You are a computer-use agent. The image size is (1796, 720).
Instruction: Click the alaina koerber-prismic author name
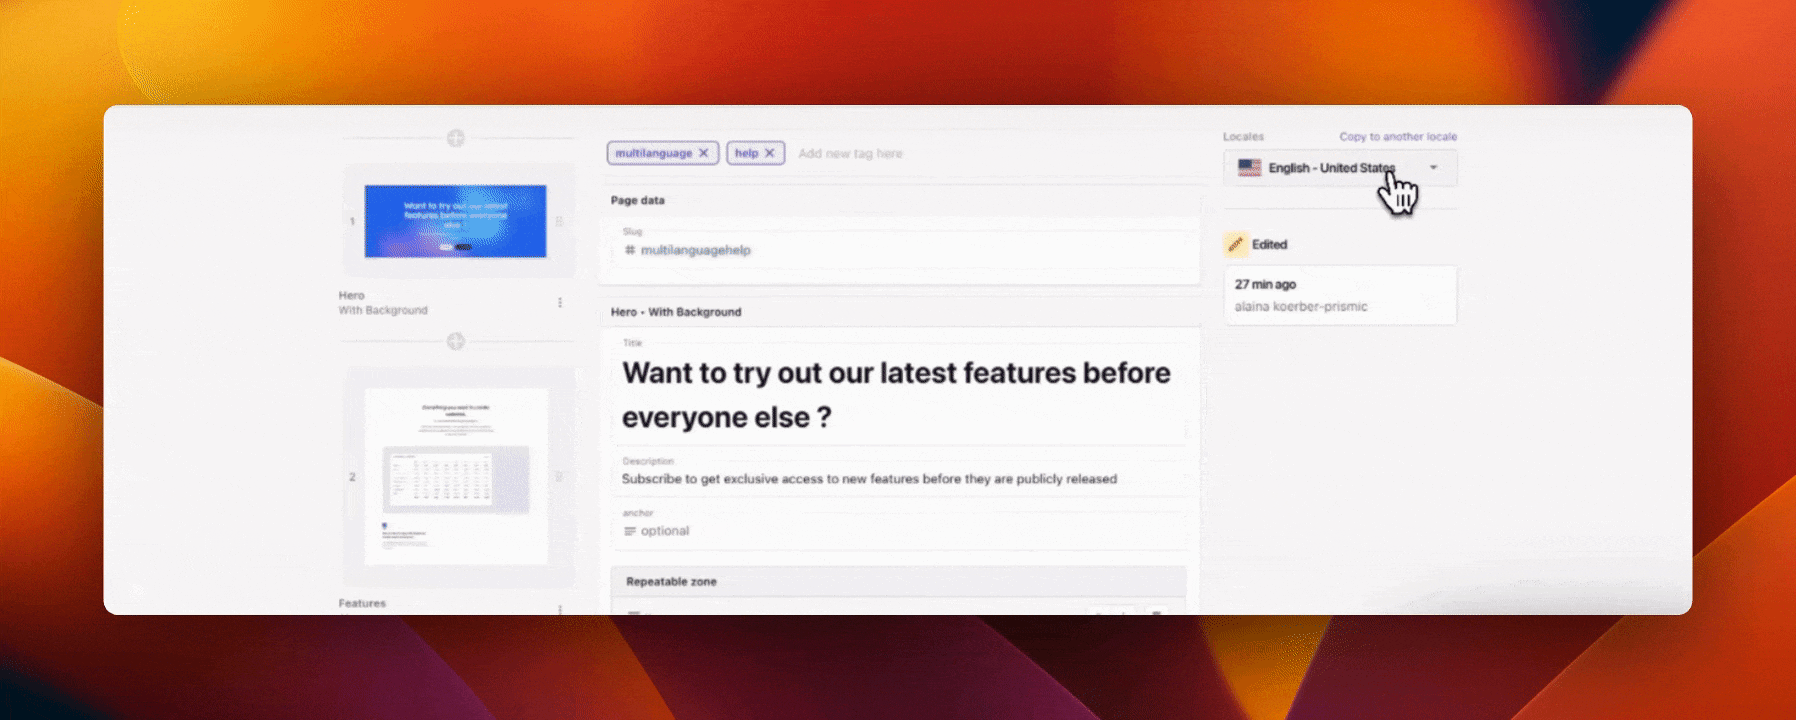pyautogui.click(x=1301, y=307)
